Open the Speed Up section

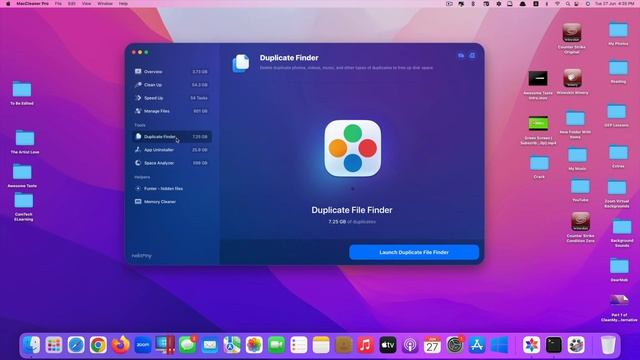click(x=171, y=98)
